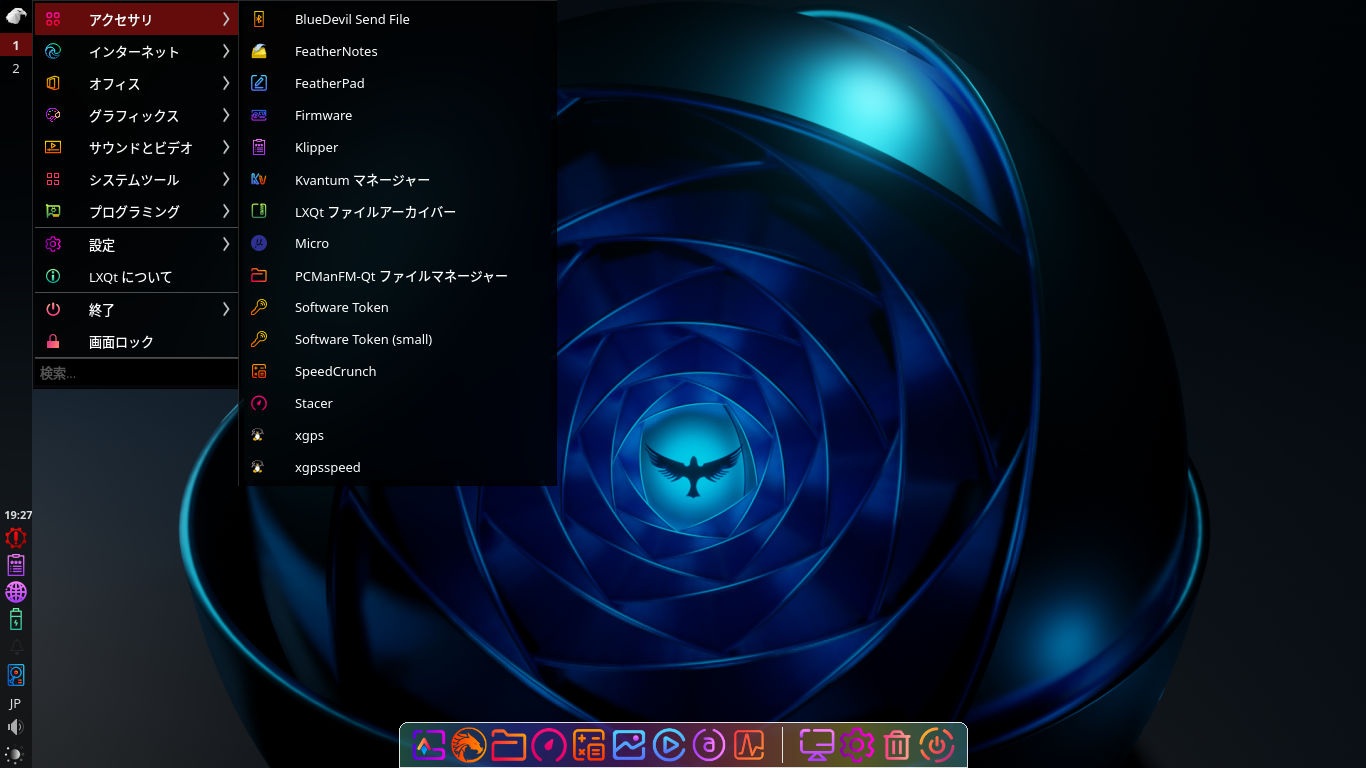Viewport: 1366px width, 768px height.
Task: Expand the システムツール submenu arrow
Action: point(226,179)
